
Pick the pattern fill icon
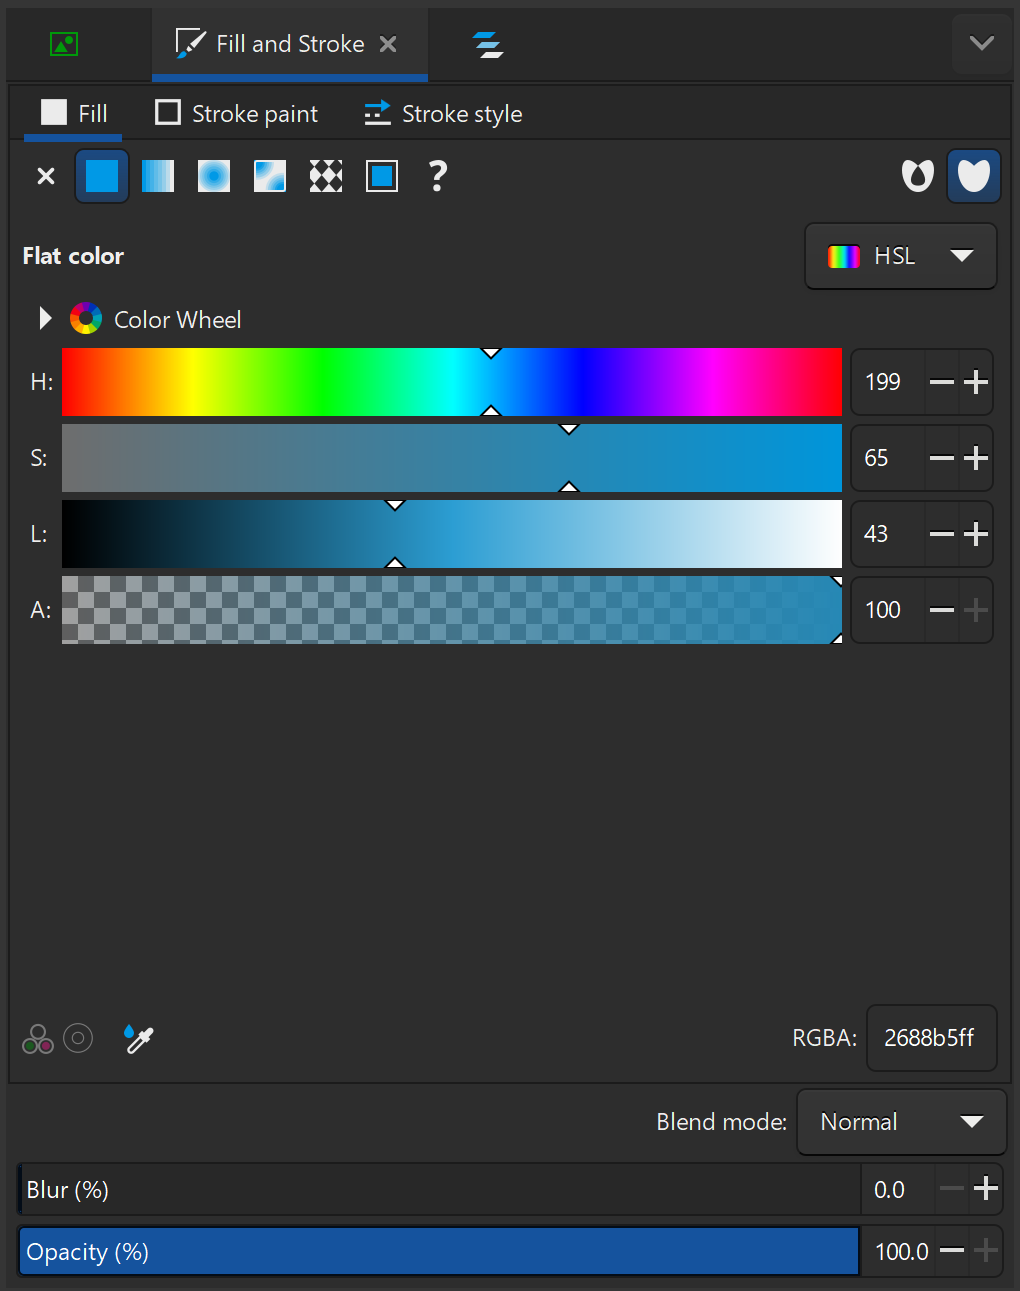326,176
